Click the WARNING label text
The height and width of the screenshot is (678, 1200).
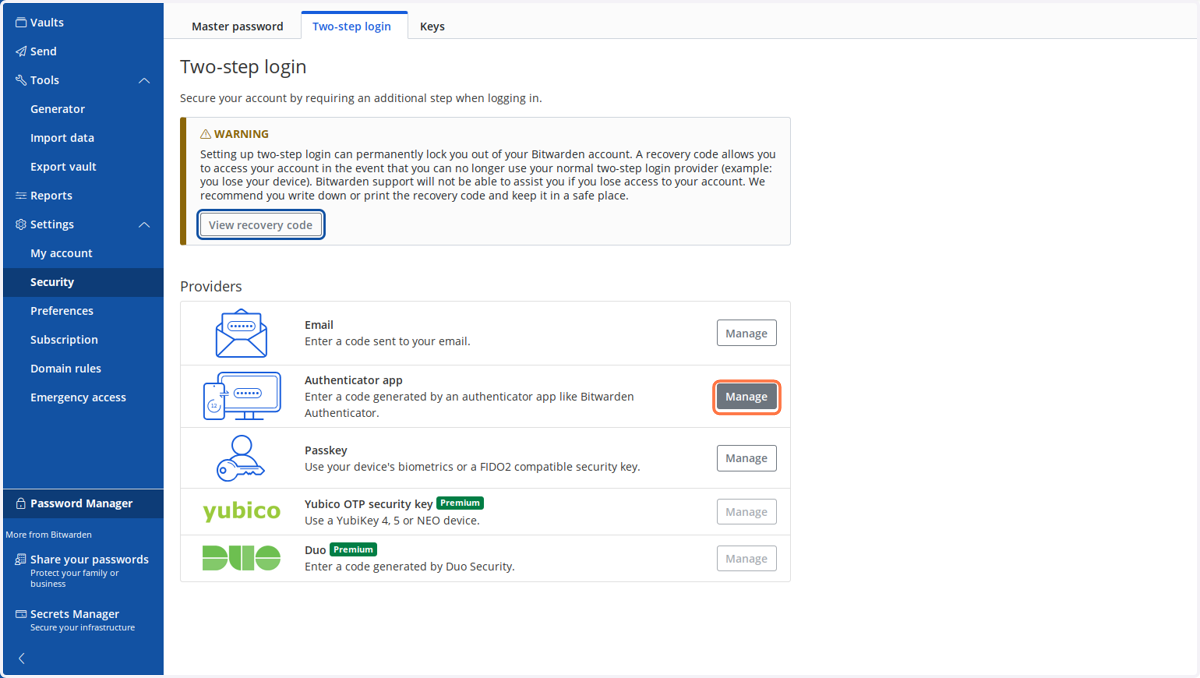pyautogui.click(x=241, y=134)
